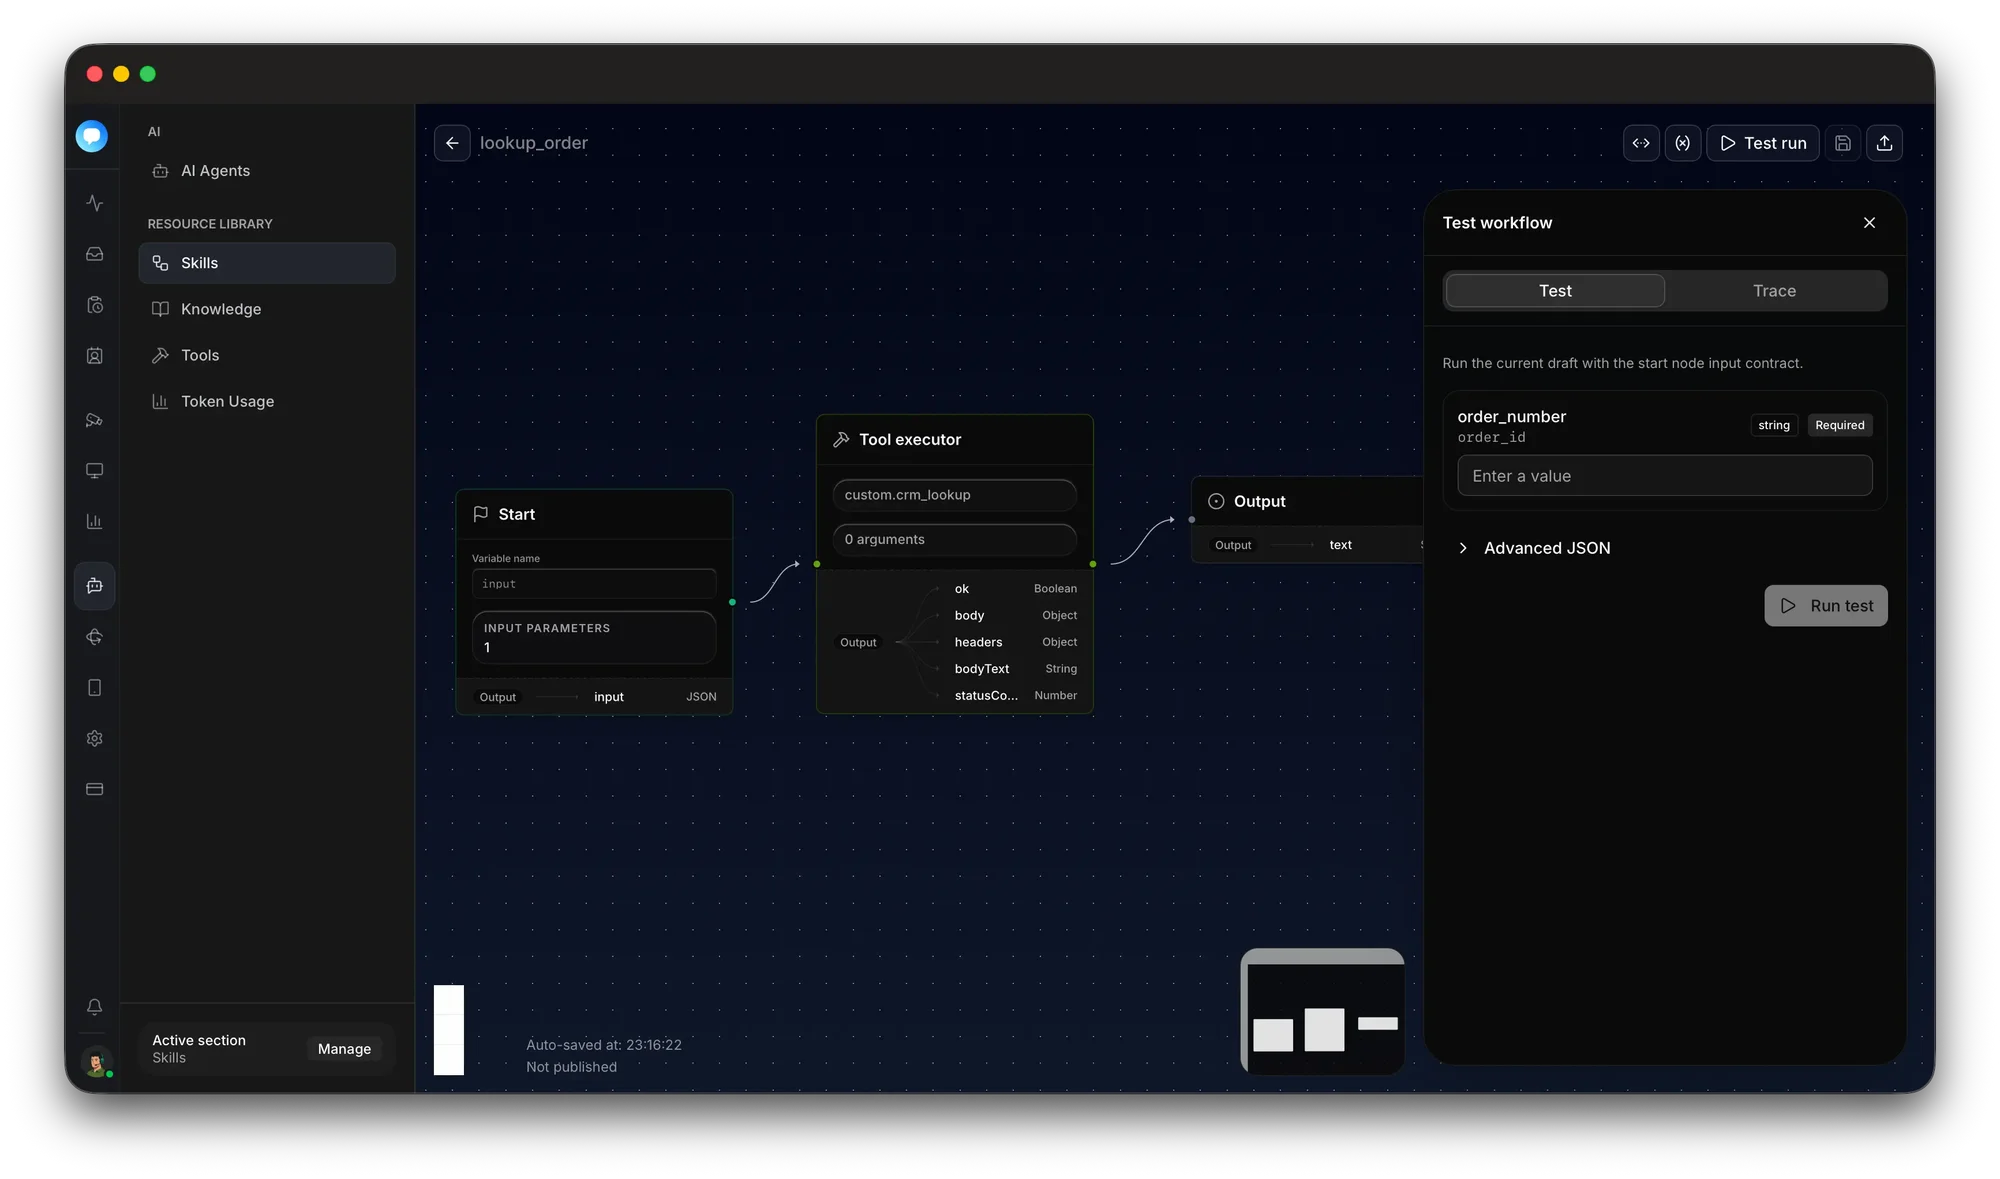This screenshot has width=2000, height=1179.
Task: Select the circle icon on Output node
Action: coord(1216,501)
